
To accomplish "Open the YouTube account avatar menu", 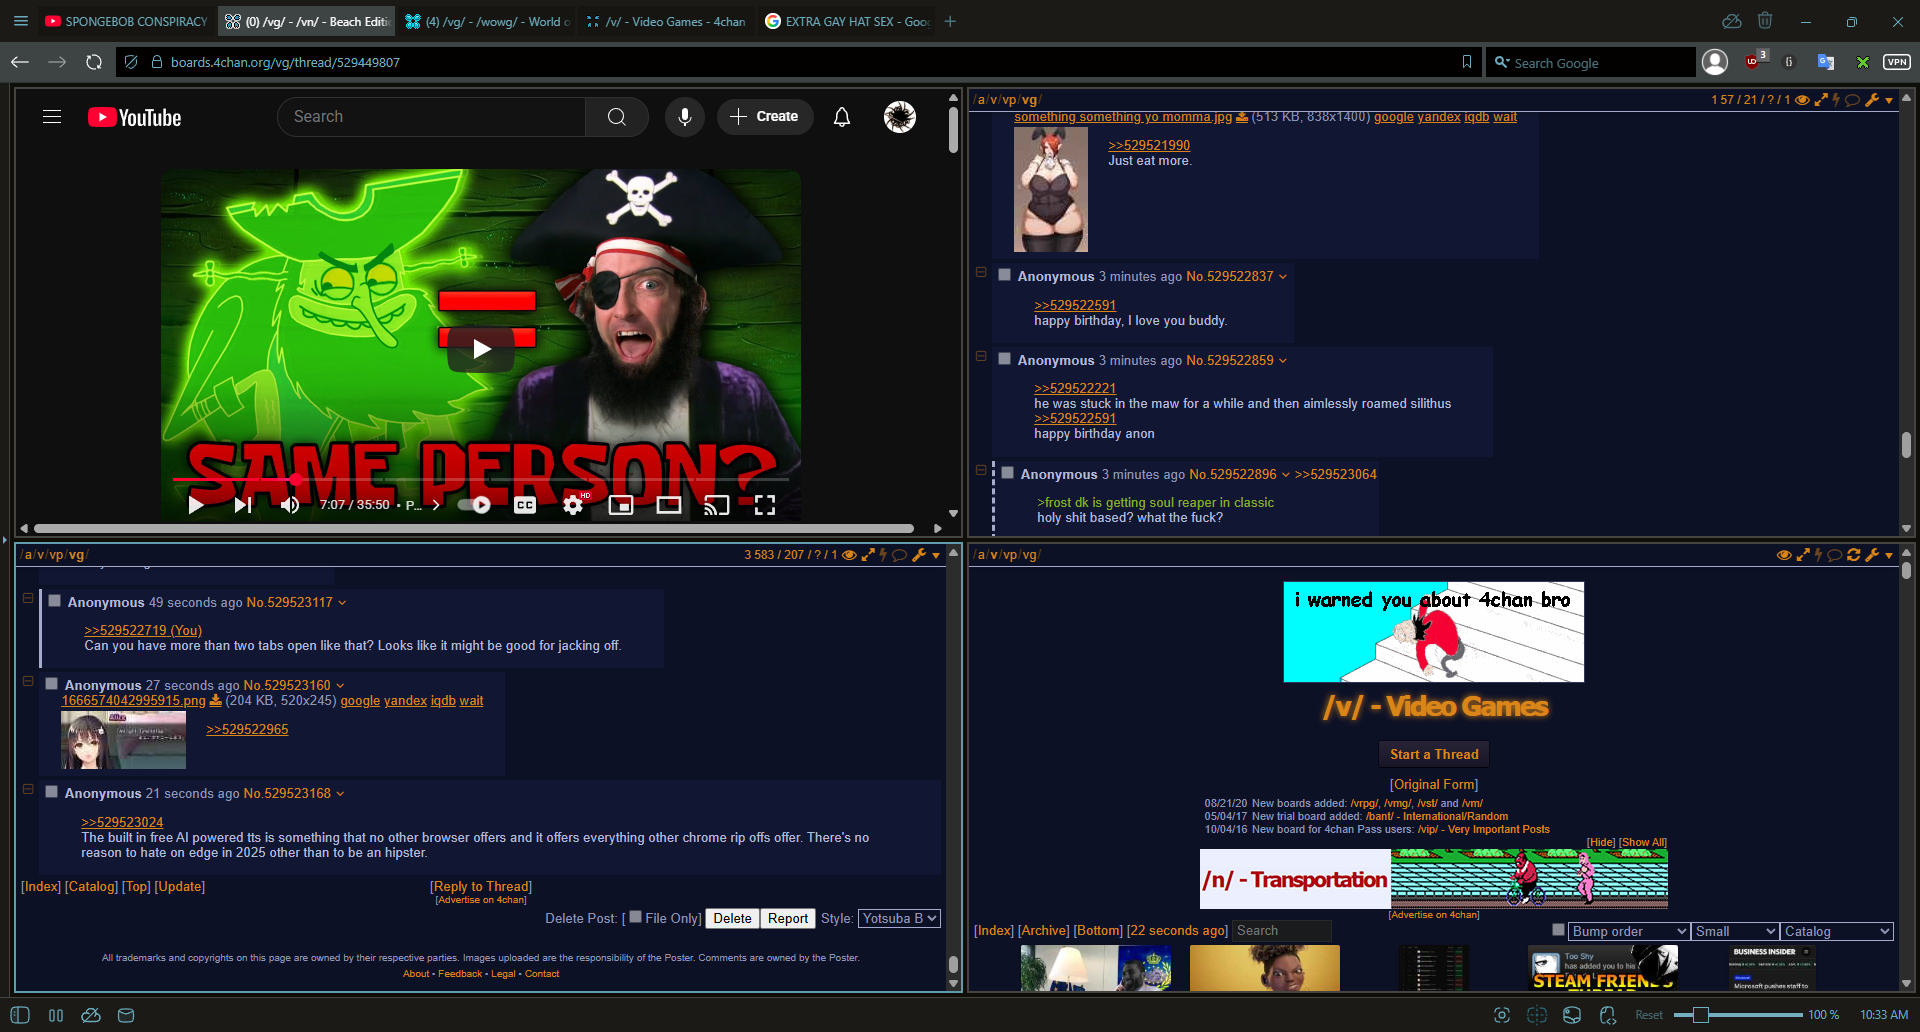I will 900,117.
